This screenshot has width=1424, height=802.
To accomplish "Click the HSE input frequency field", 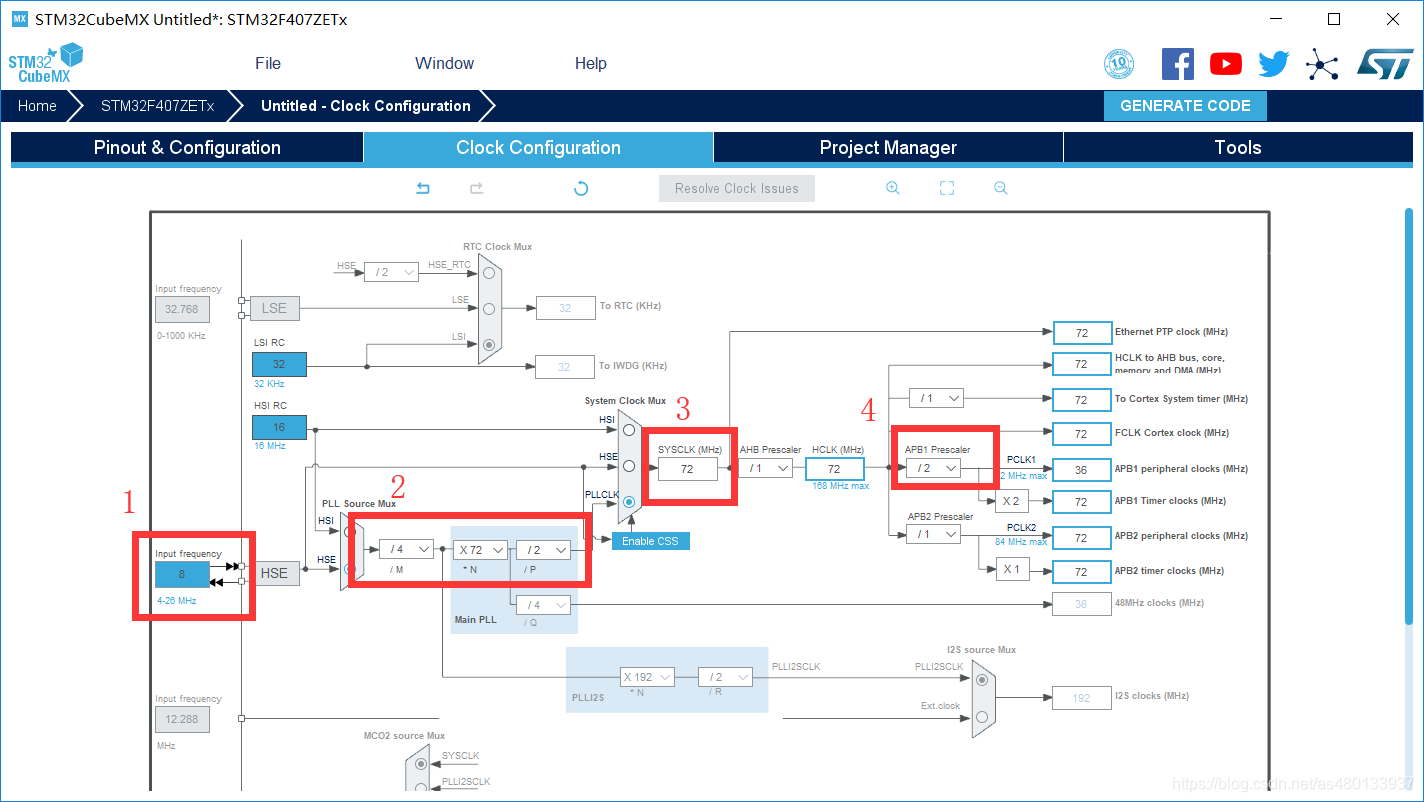I will pos(182,574).
